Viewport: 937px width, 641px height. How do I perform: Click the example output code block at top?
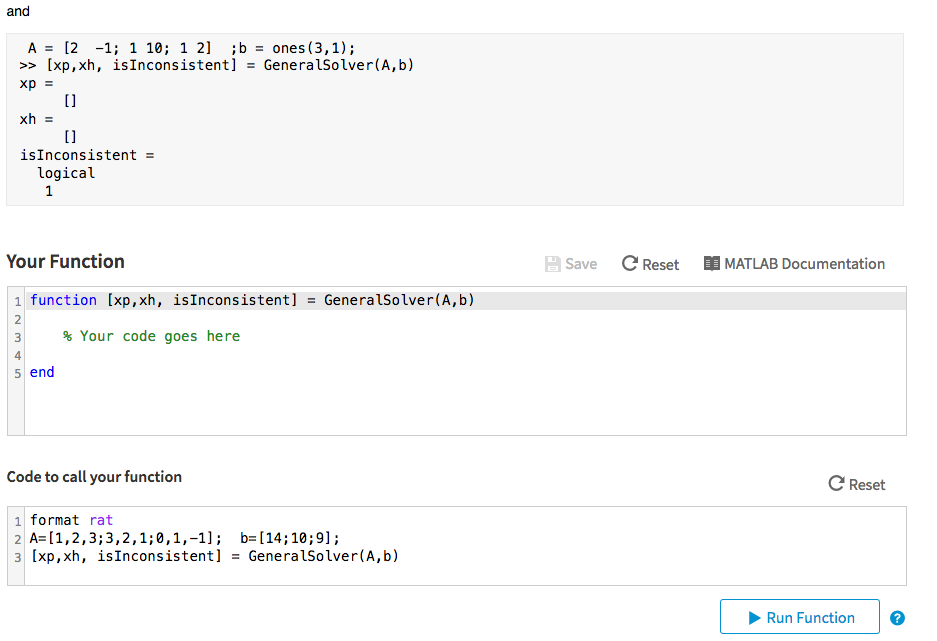454,119
